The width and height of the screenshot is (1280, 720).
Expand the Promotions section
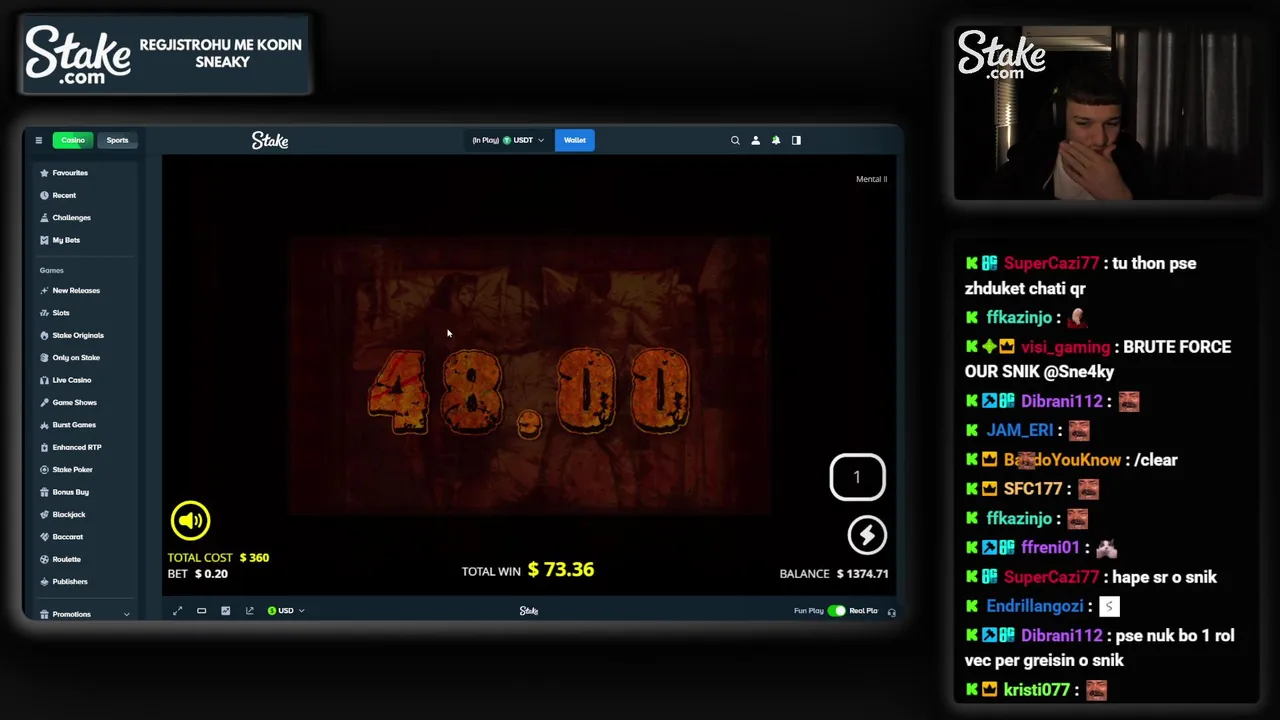coord(126,614)
